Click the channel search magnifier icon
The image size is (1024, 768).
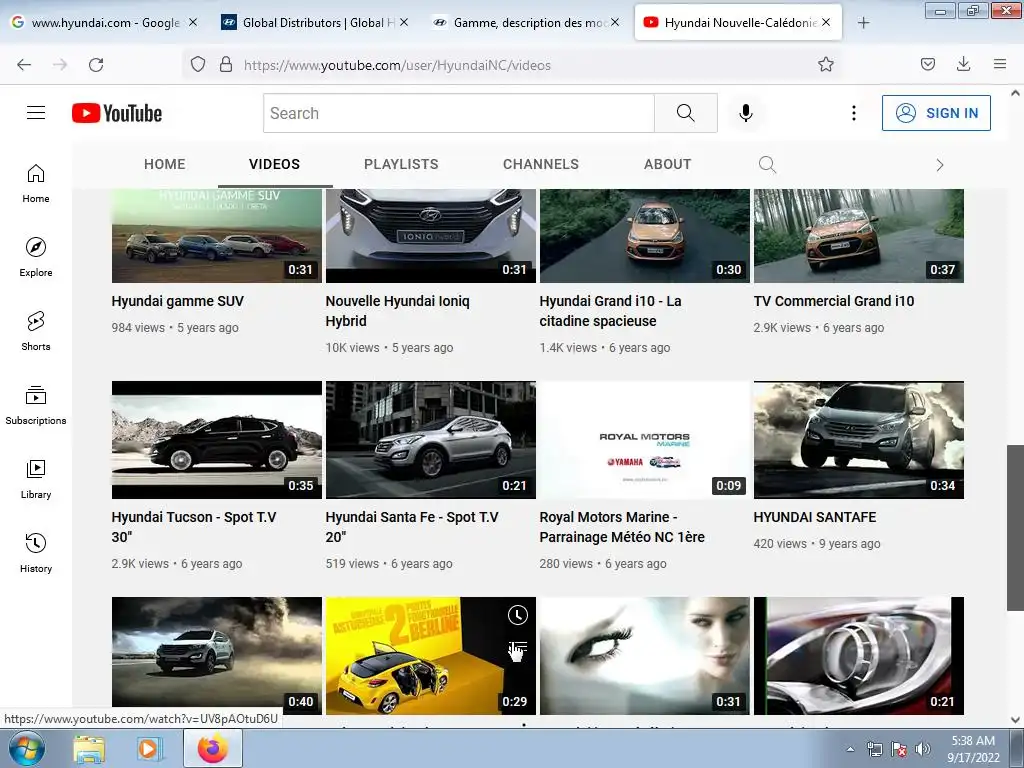(767, 165)
